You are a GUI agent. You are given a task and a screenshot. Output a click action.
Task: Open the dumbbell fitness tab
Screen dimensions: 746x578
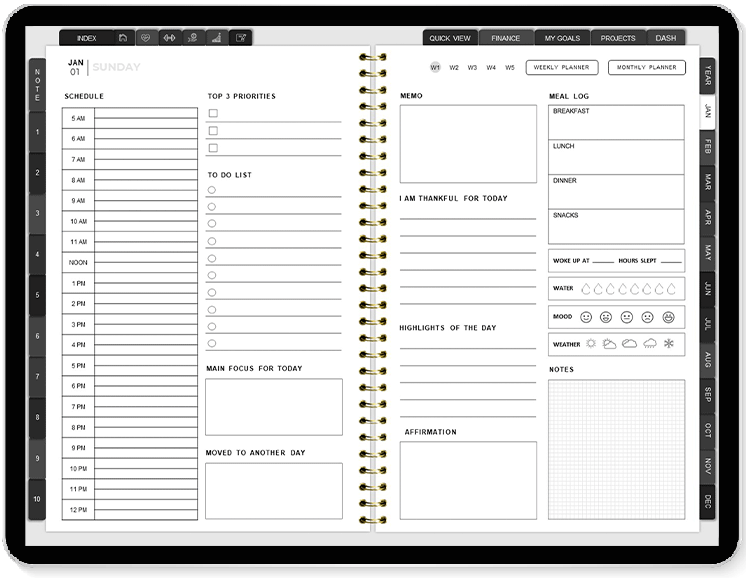(169, 38)
